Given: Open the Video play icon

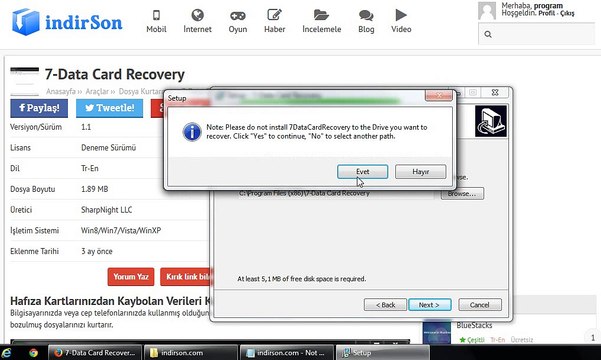Looking at the screenshot, I should click(401, 15).
